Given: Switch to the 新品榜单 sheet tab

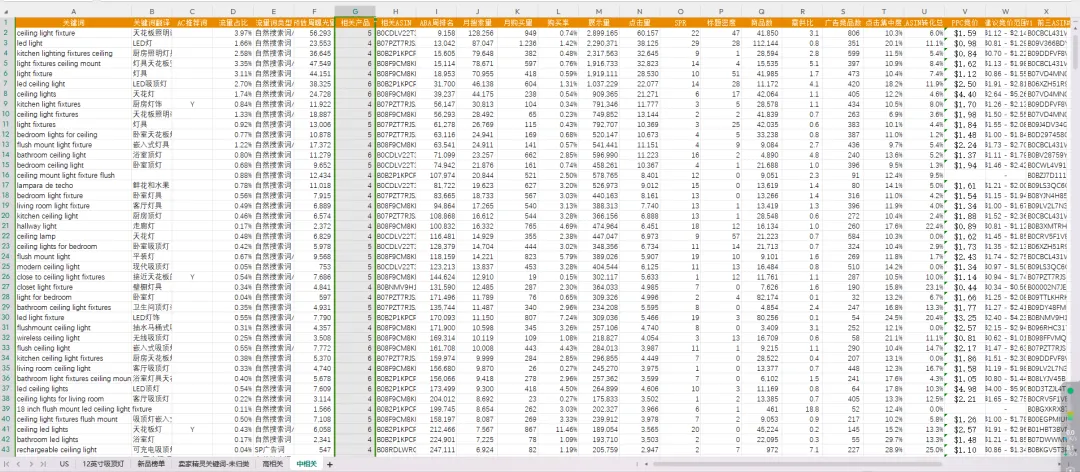Looking at the screenshot, I should 150,464.
